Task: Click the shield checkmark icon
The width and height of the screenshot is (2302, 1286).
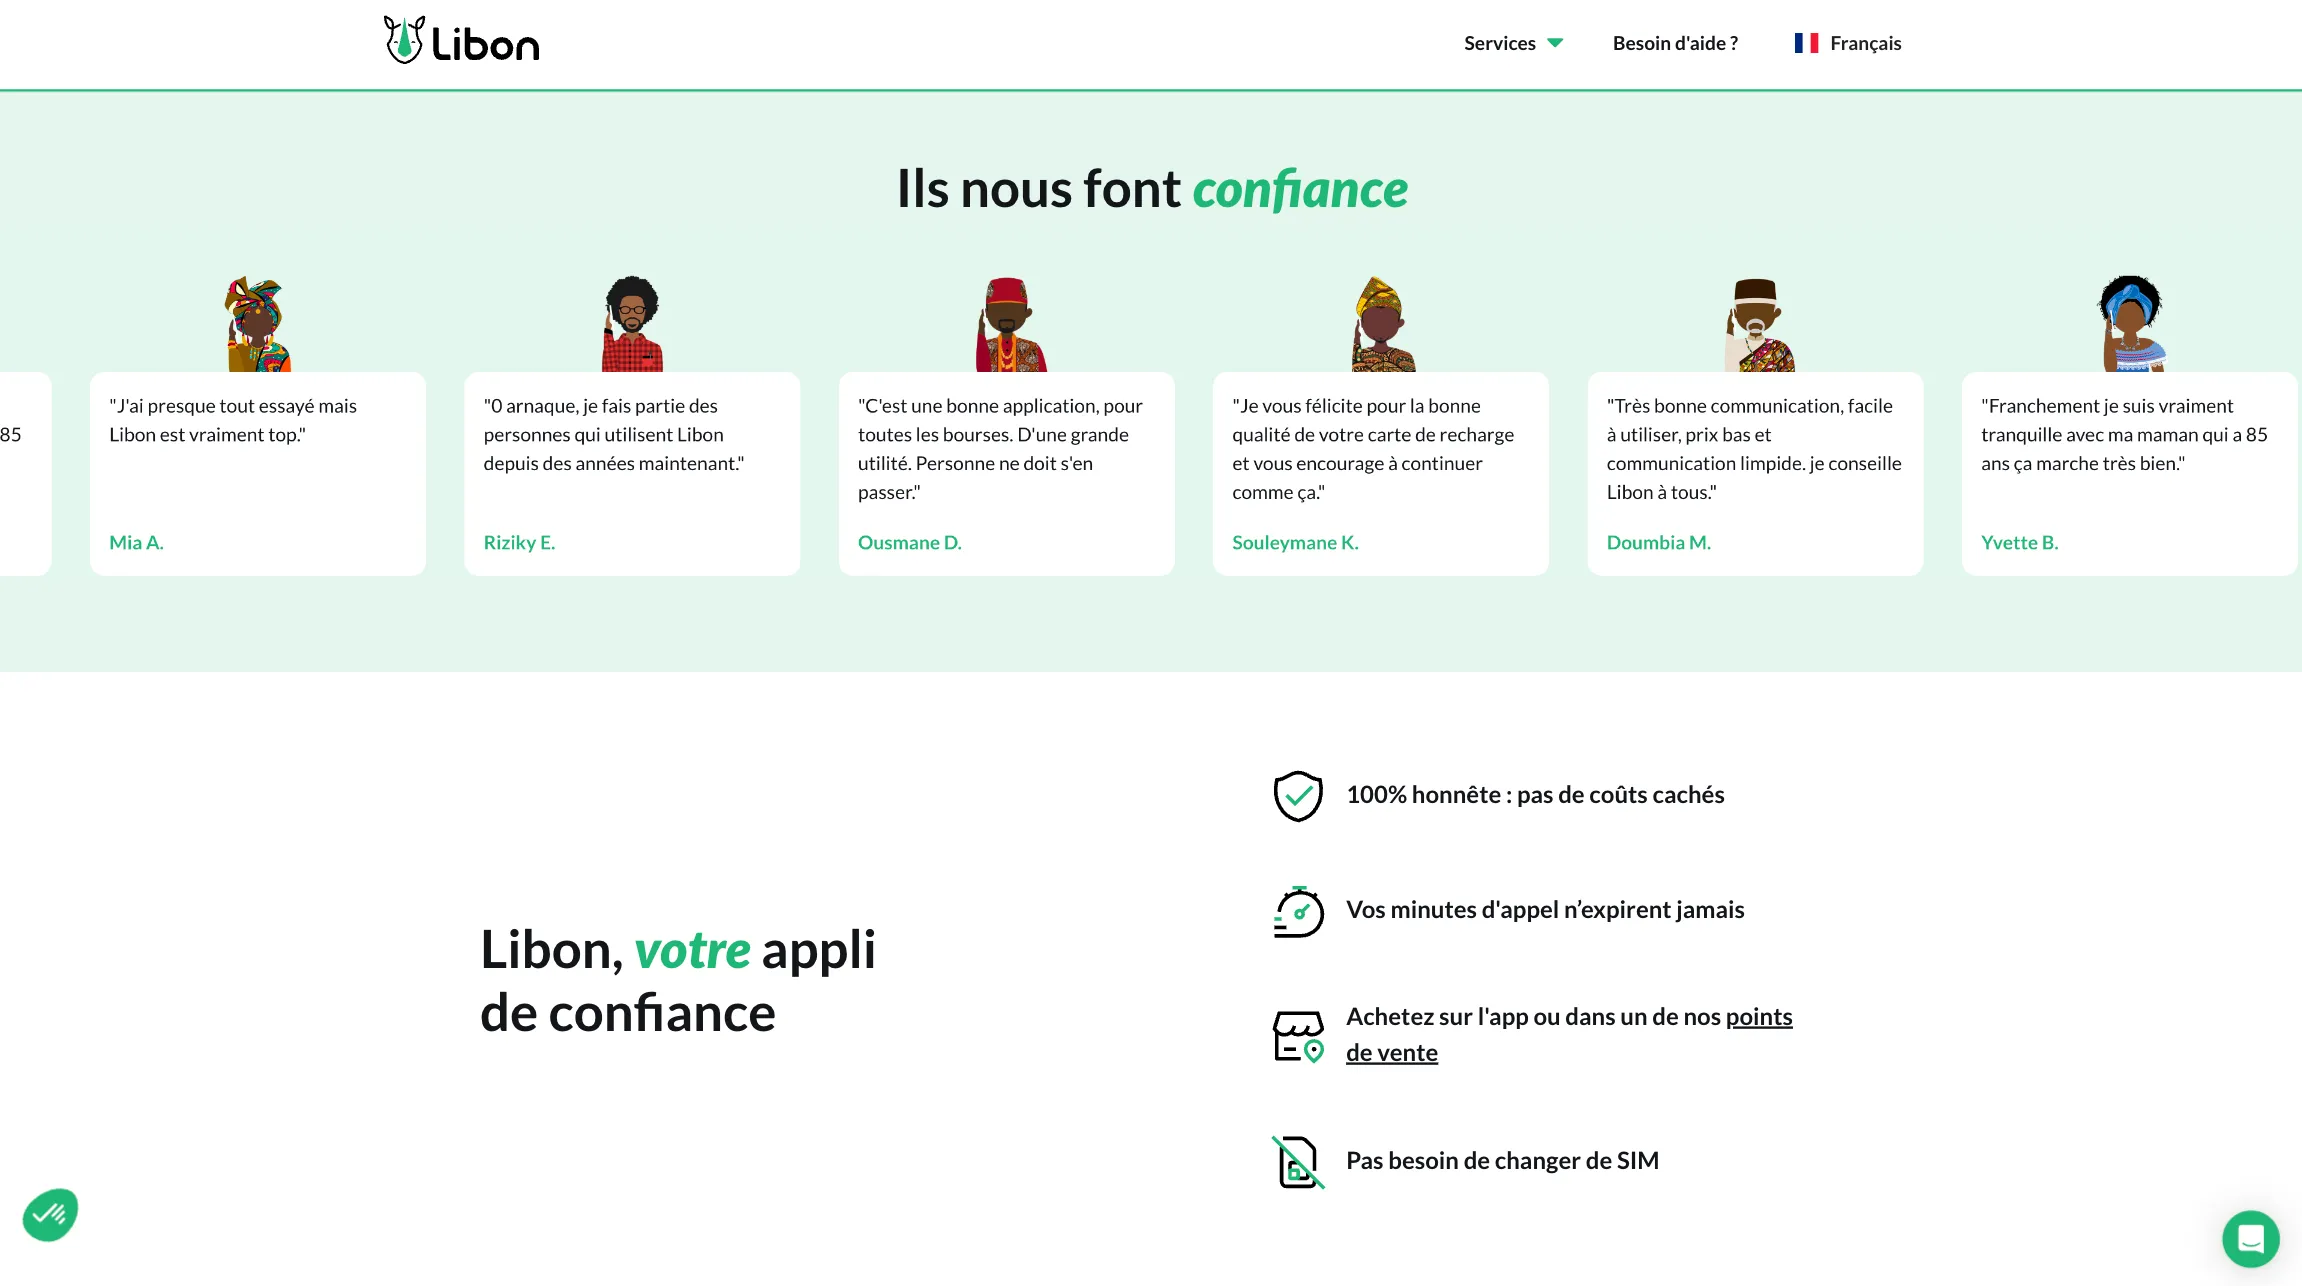Action: tap(1298, 796)
